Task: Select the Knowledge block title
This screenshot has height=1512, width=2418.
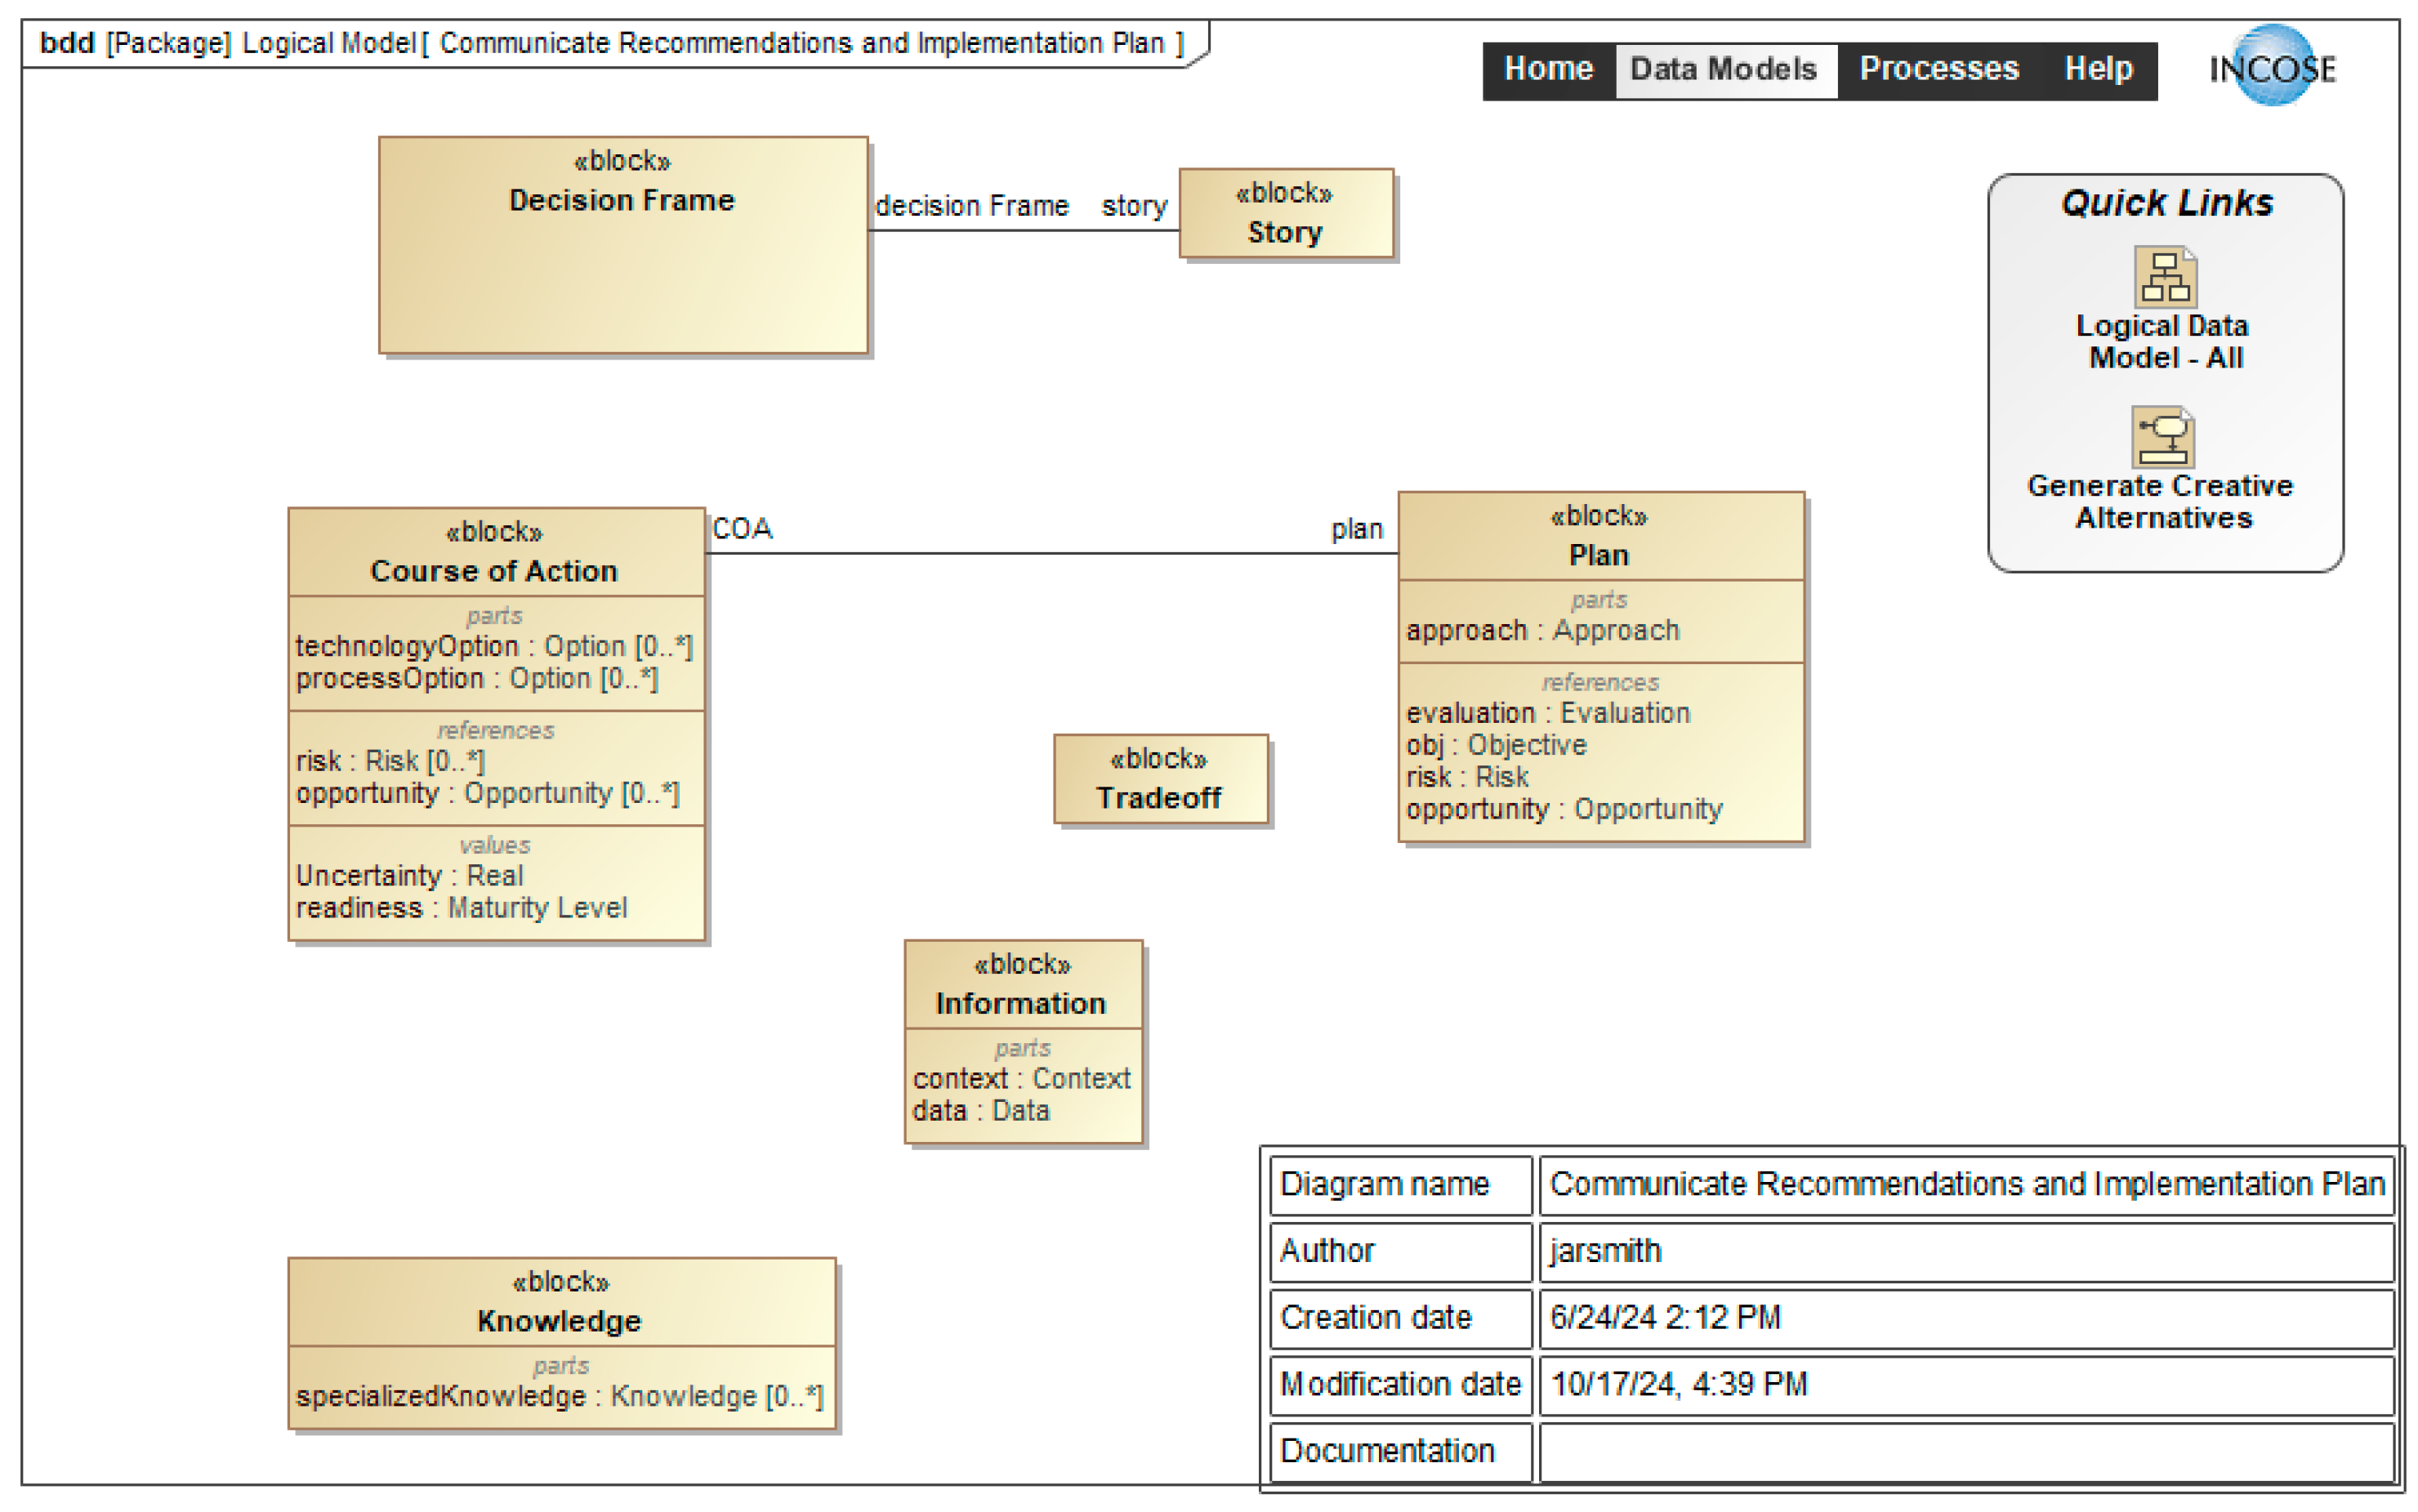Action: point(559,1321)
